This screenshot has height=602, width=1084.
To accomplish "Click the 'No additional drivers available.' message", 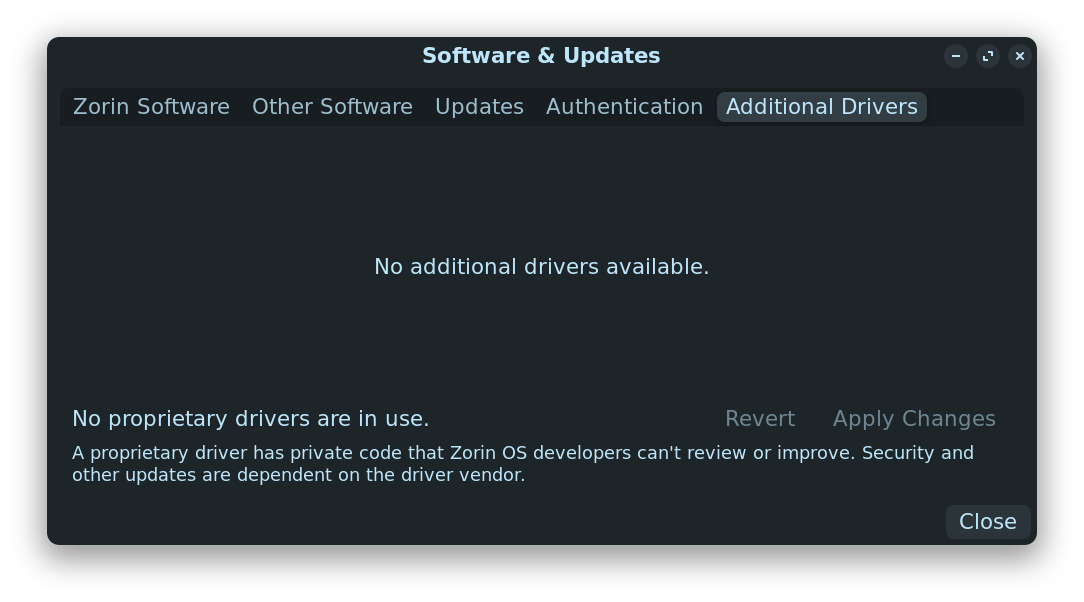I will coord(541,267).
